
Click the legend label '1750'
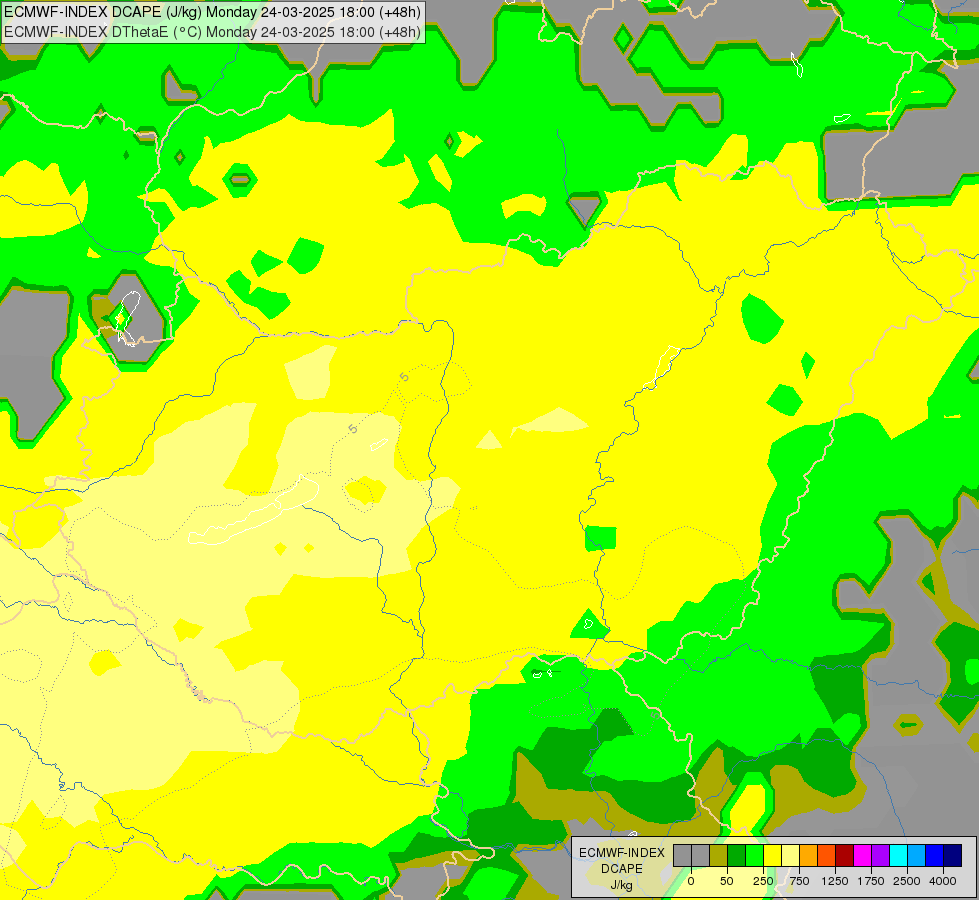coord(871,881)
